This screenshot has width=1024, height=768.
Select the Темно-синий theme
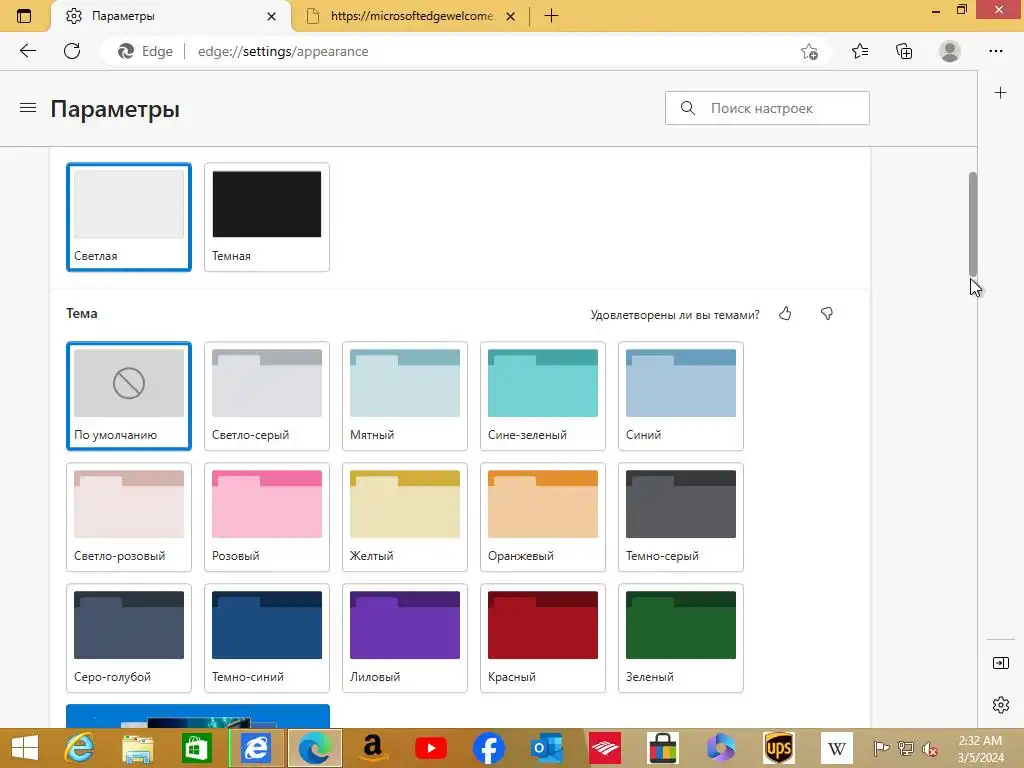coord(266,638)
